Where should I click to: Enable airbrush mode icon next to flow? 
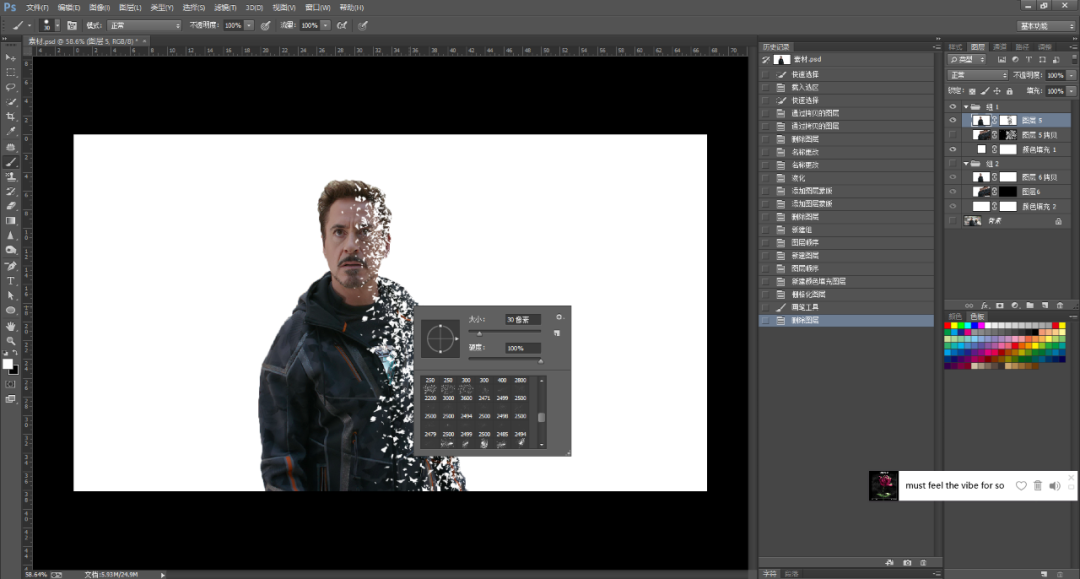click(x=342, y=25)
